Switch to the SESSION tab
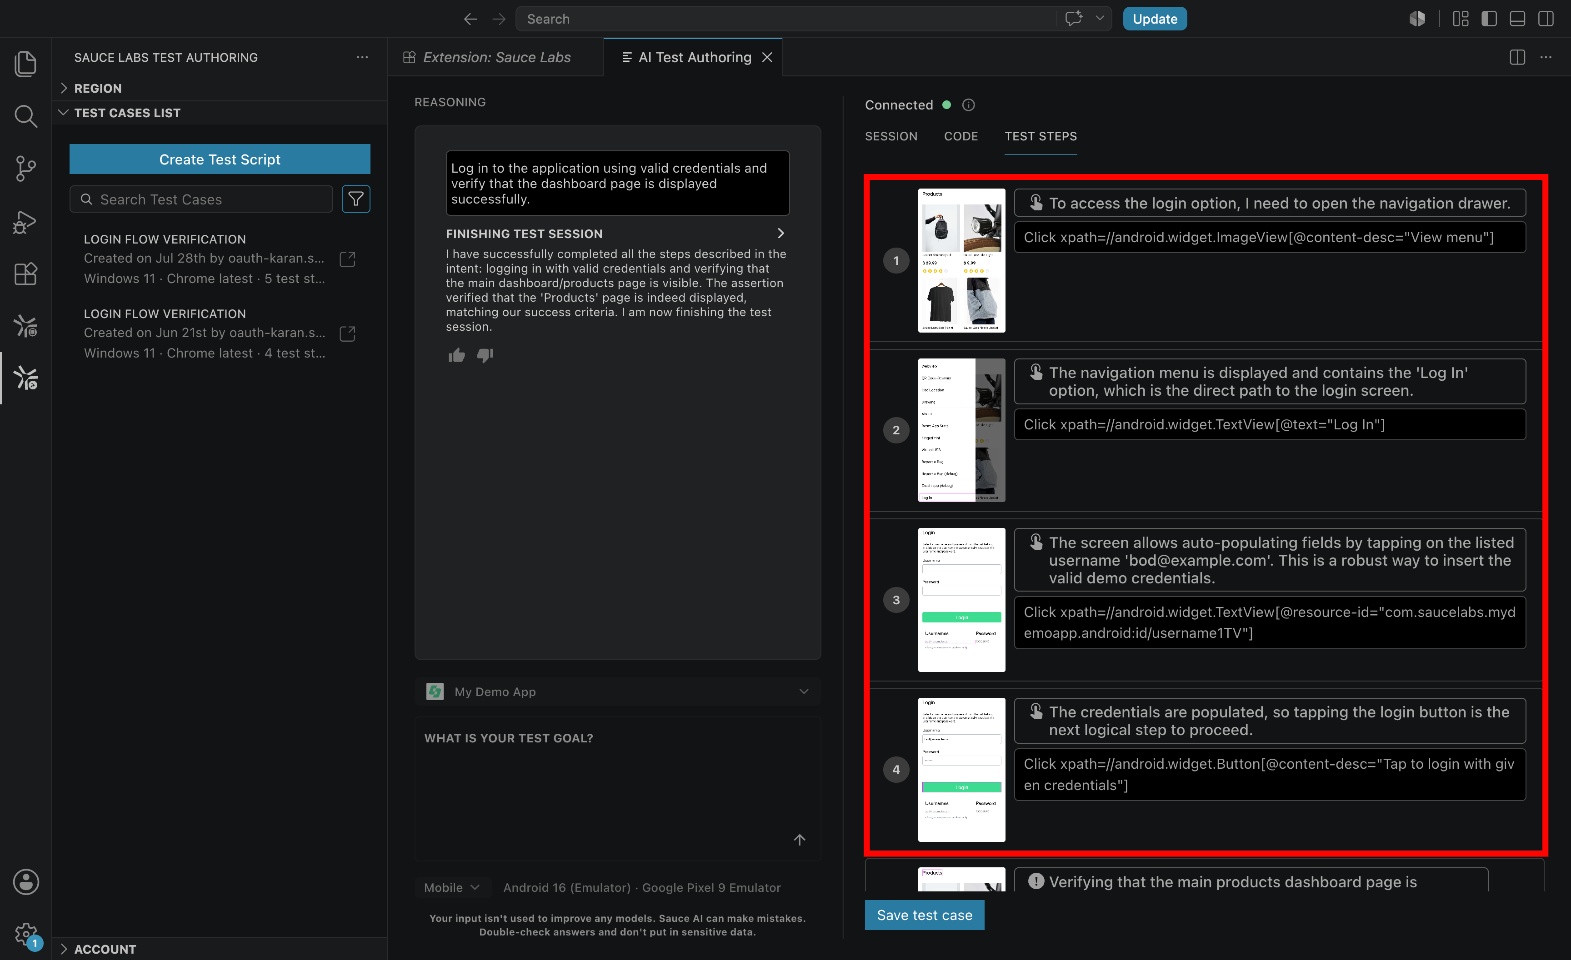Screen dimensions: 1571x960 (x=891, y=136)
